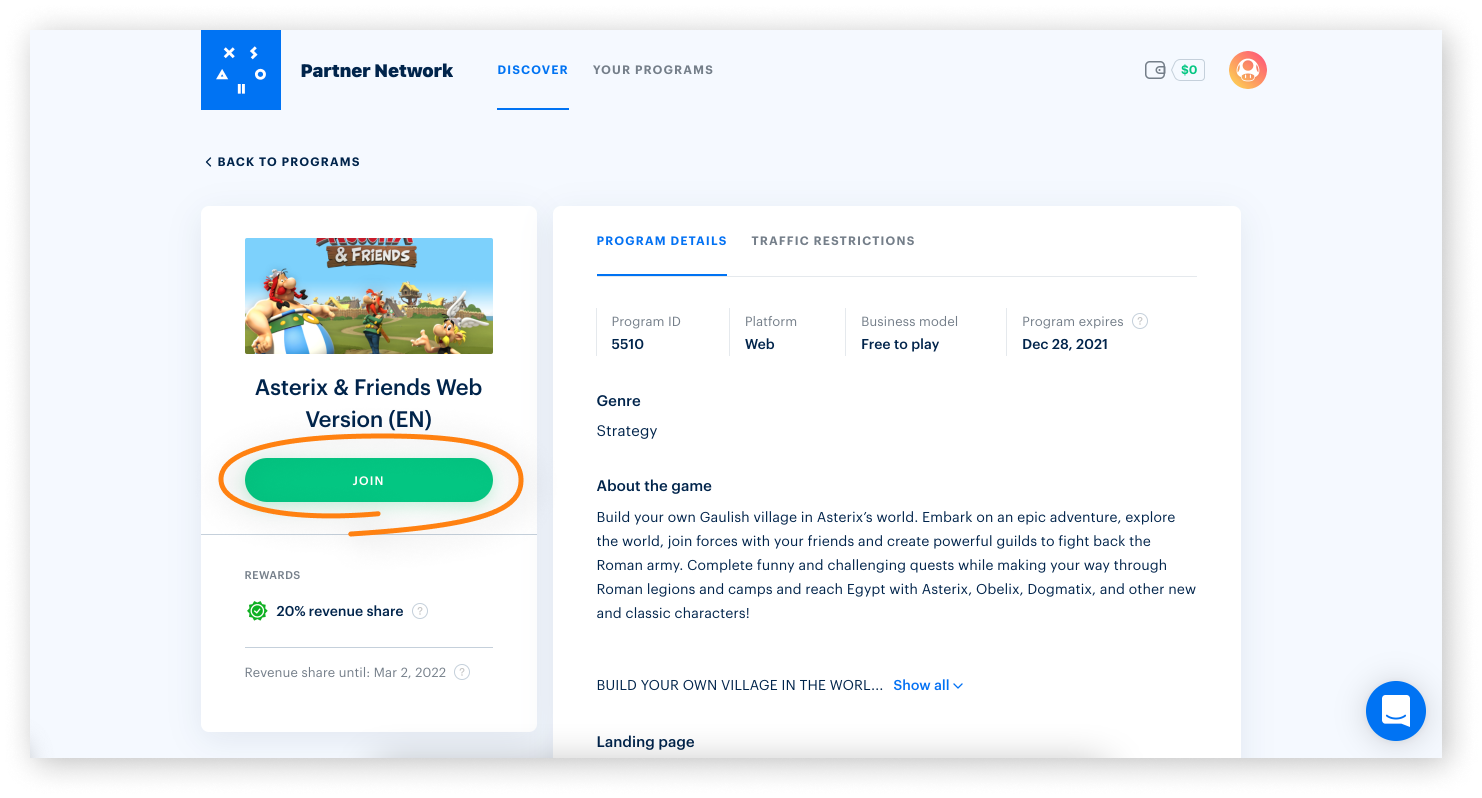Select the Program Details tab

pyautogui.click(x=662, y=241)
